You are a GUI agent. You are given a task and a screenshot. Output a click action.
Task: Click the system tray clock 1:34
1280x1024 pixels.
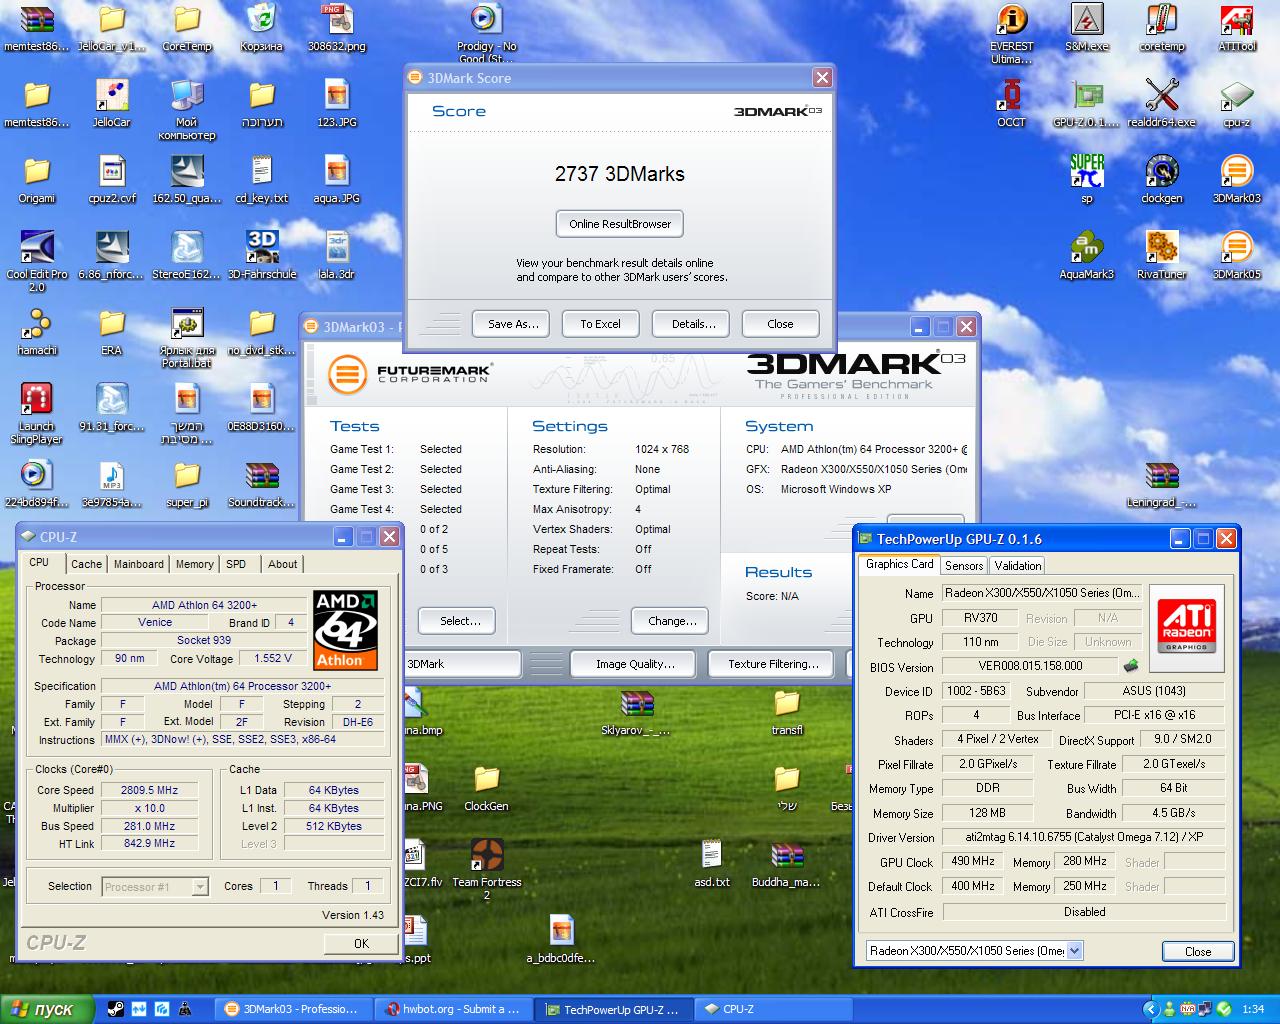tap(1253, 1009)
